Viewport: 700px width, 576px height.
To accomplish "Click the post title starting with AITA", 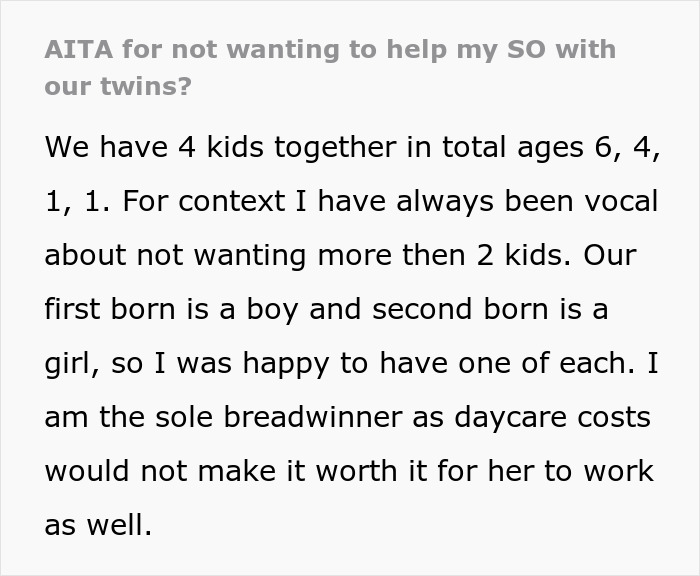I will [x=329, y=49].
